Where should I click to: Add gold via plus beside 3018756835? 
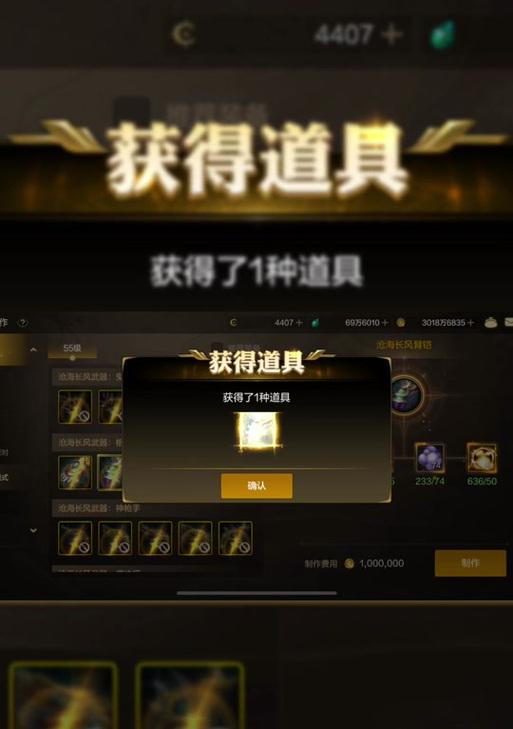(470, 322)
